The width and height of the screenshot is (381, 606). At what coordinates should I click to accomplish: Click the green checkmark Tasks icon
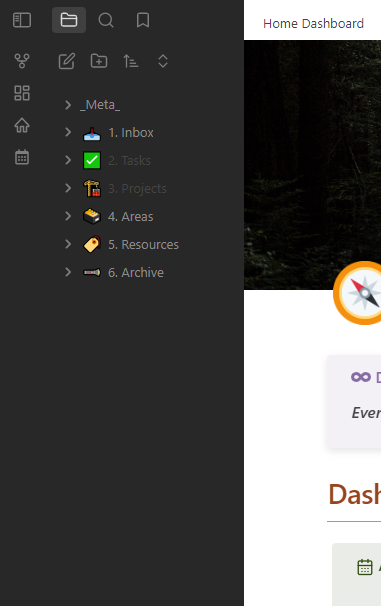pyautogui.click(x=92, y=160)
